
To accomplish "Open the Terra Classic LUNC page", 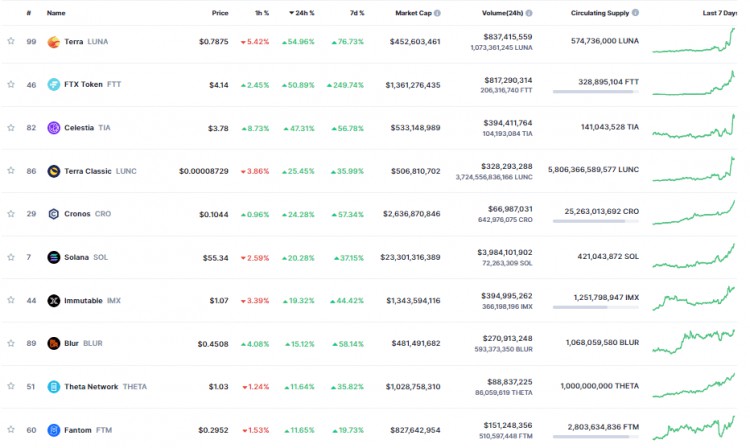I will pyautogui.click(x=100, y=171).
